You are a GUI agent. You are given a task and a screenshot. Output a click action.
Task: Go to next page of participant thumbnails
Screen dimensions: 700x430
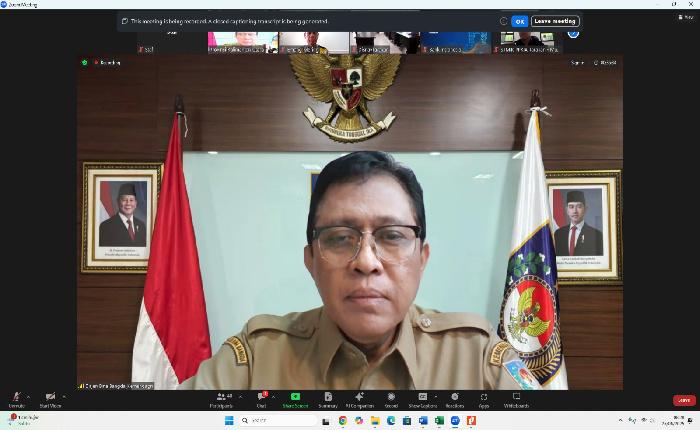click(573, 33)
